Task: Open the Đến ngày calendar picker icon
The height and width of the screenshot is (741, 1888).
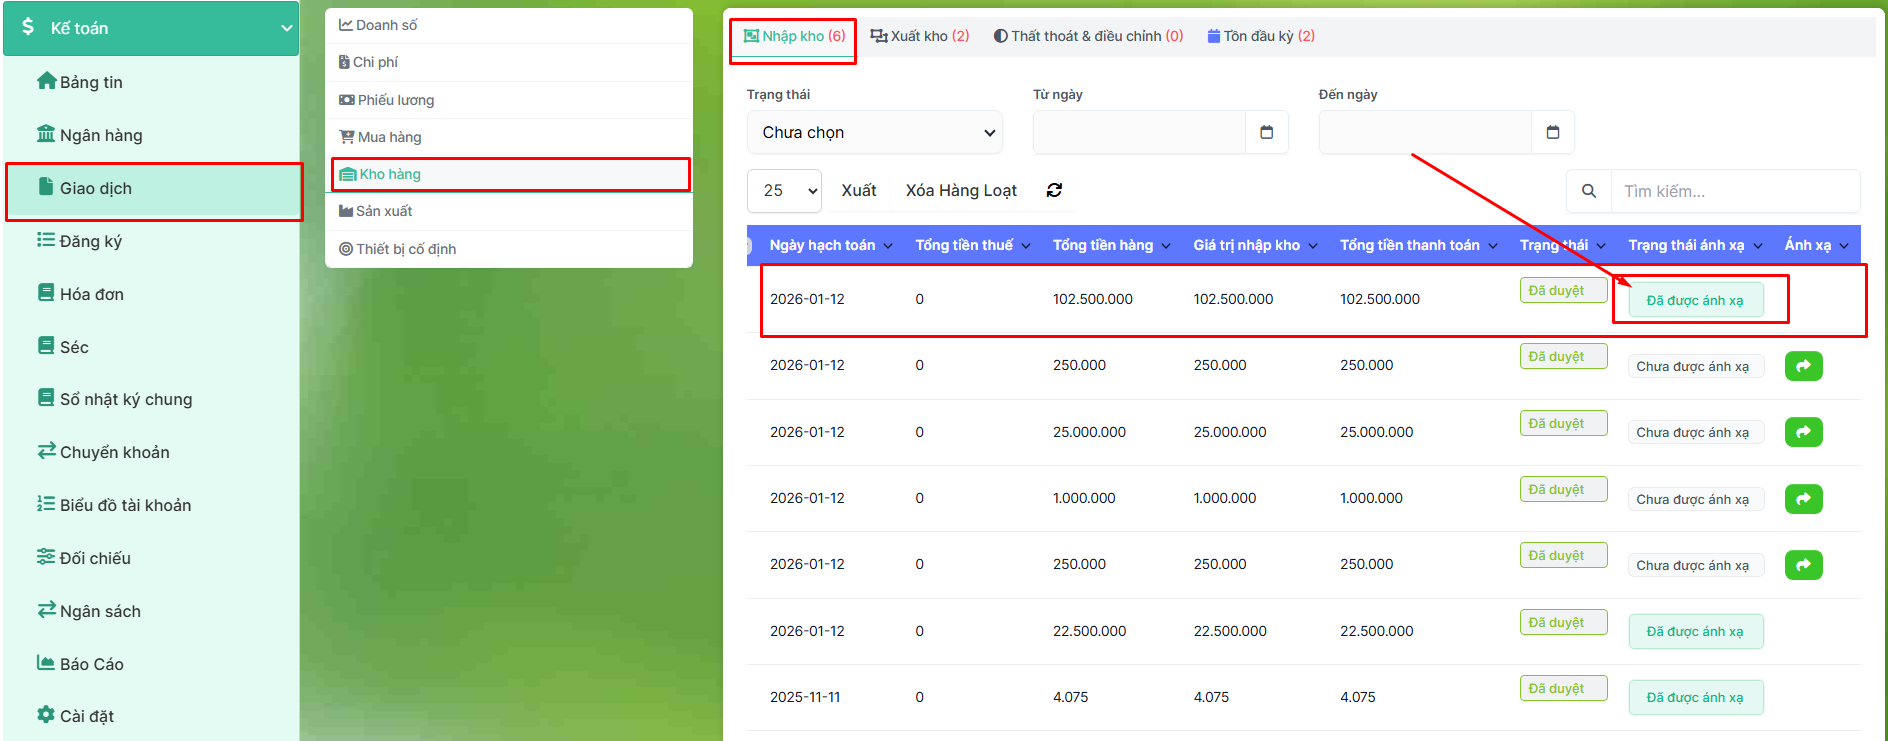Action: [x=1552, y=132]
